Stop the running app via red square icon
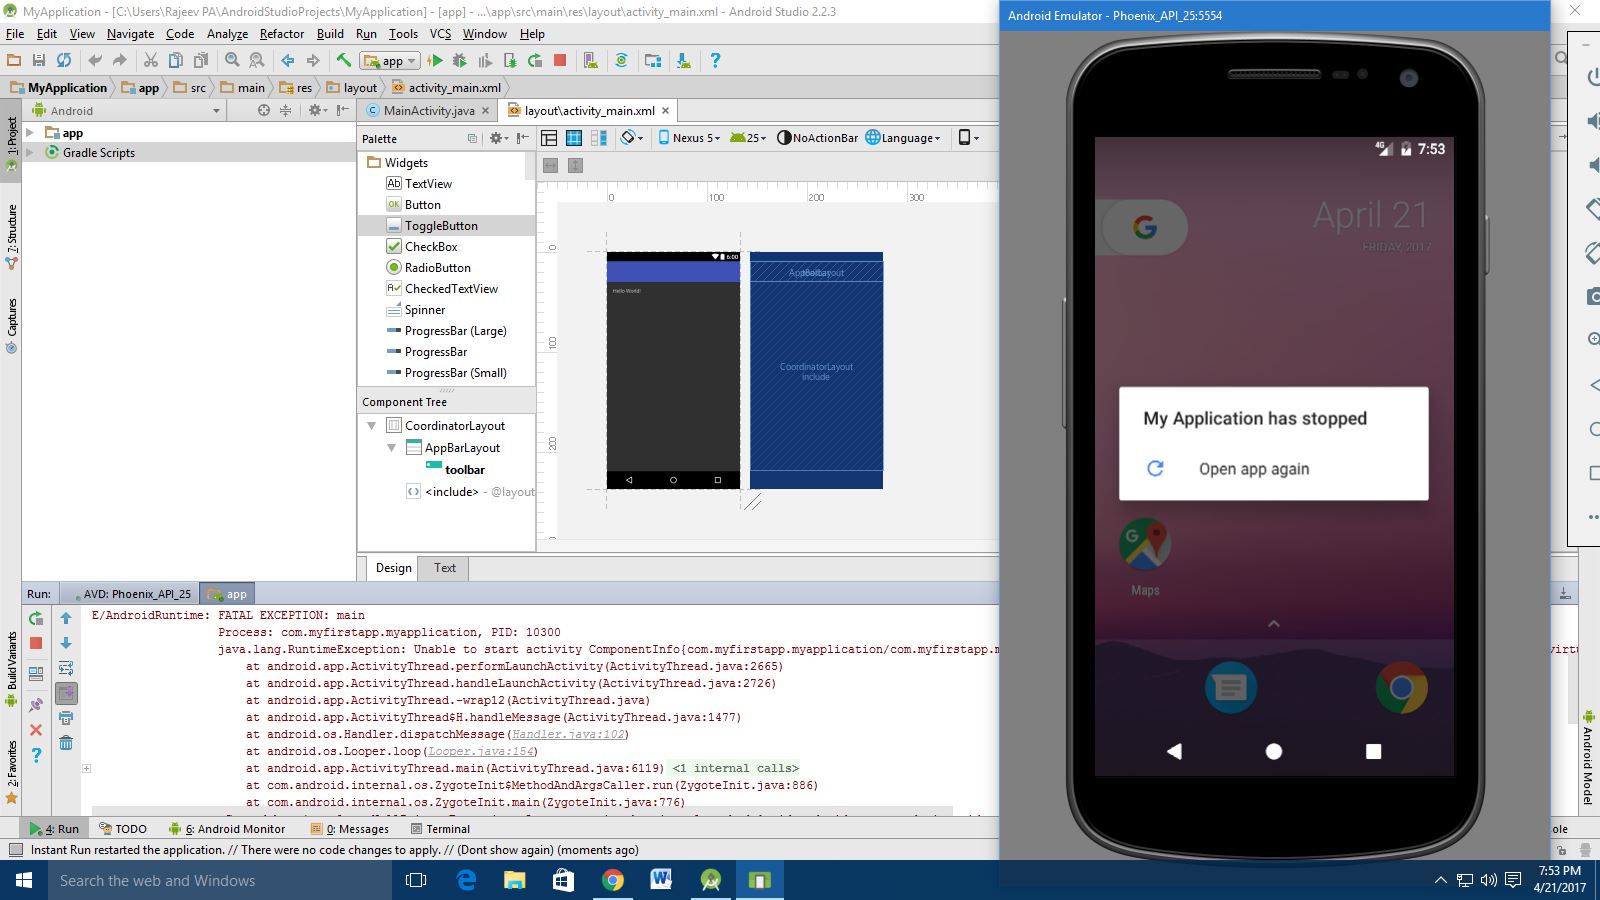Viewport: 1600px width, 900px height. click(x=558, y=60)
